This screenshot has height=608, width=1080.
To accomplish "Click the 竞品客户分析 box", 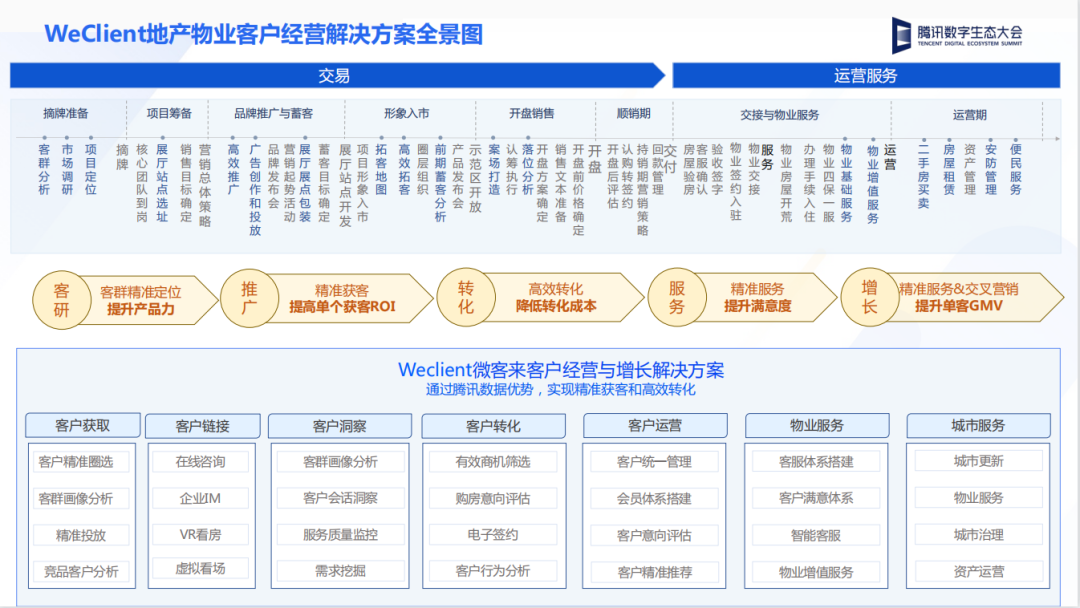I will click(x=81, y=572).
